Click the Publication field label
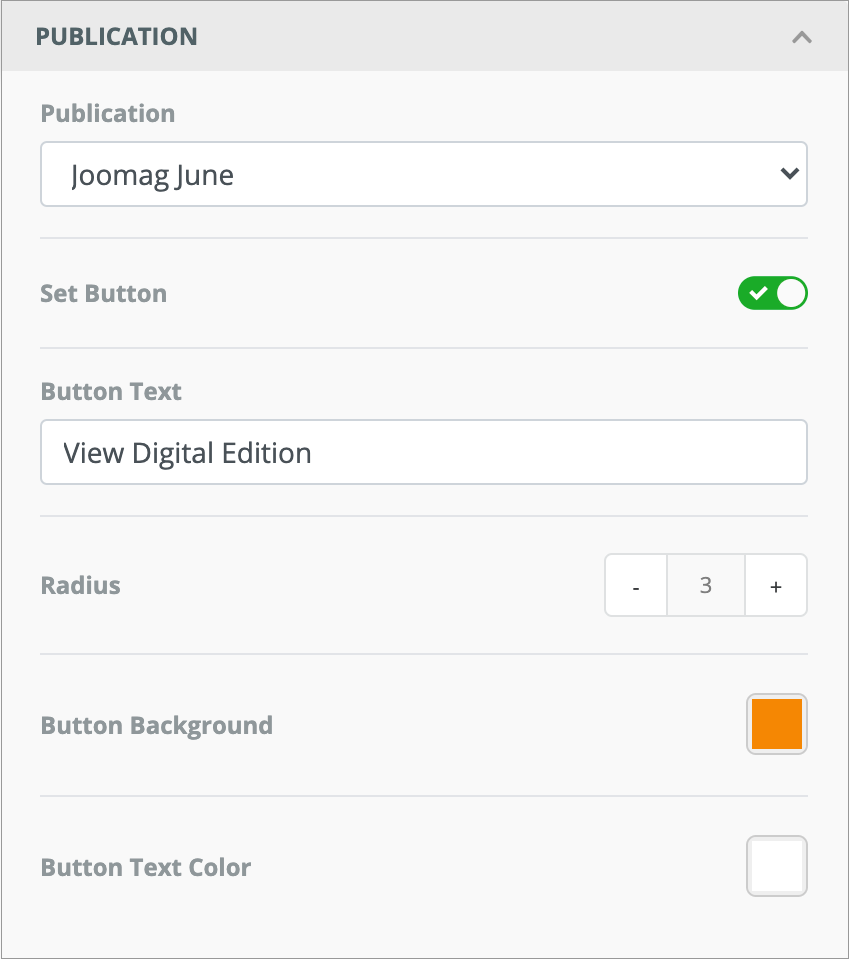This screenshot has width=849, height=959. tap(108, 113)
